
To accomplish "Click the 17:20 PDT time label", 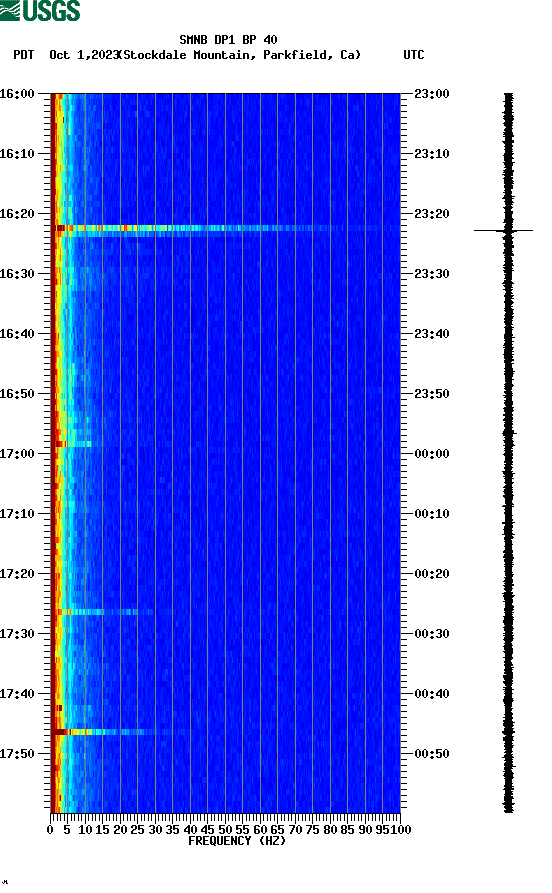I will pyautogui.click(x=17, y=574).
